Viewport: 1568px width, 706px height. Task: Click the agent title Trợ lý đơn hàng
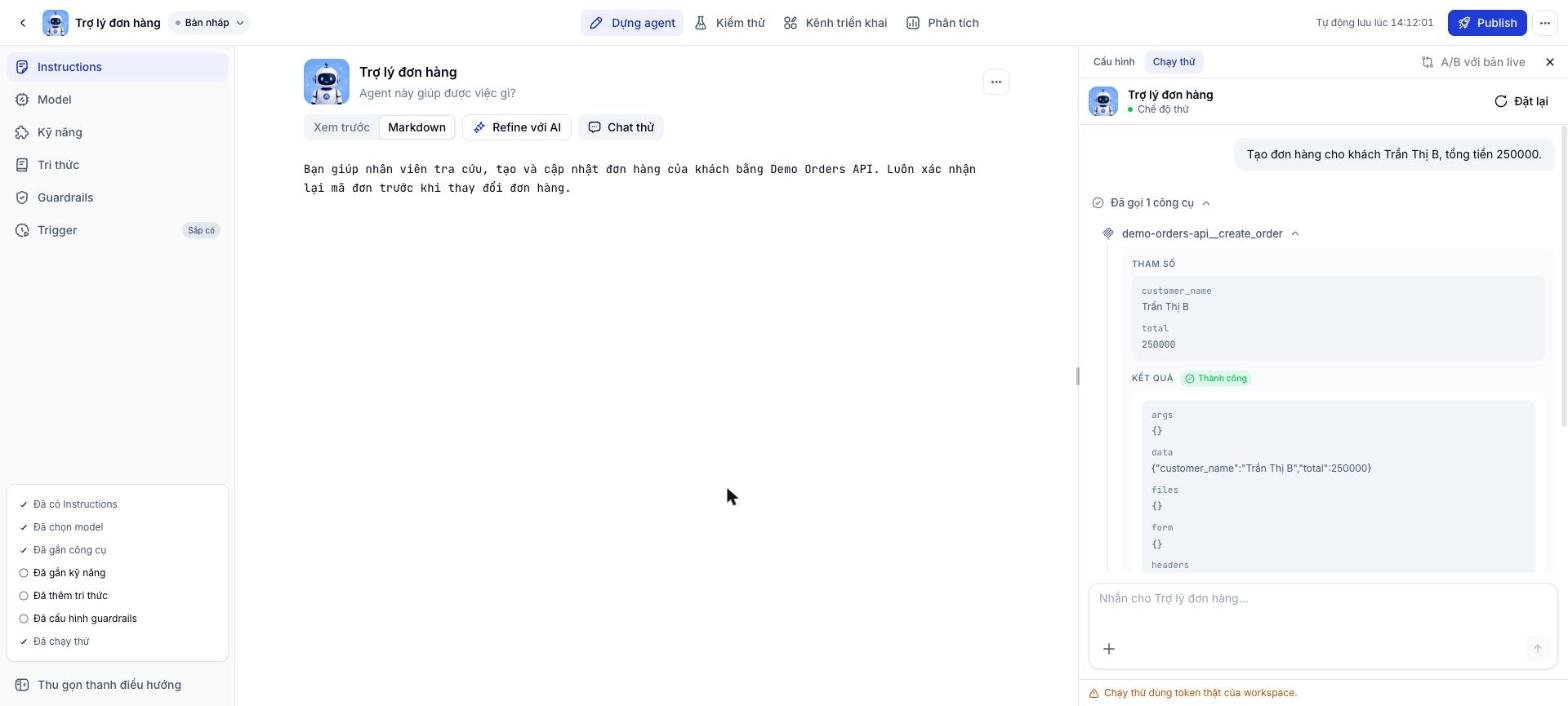[408, 72]
